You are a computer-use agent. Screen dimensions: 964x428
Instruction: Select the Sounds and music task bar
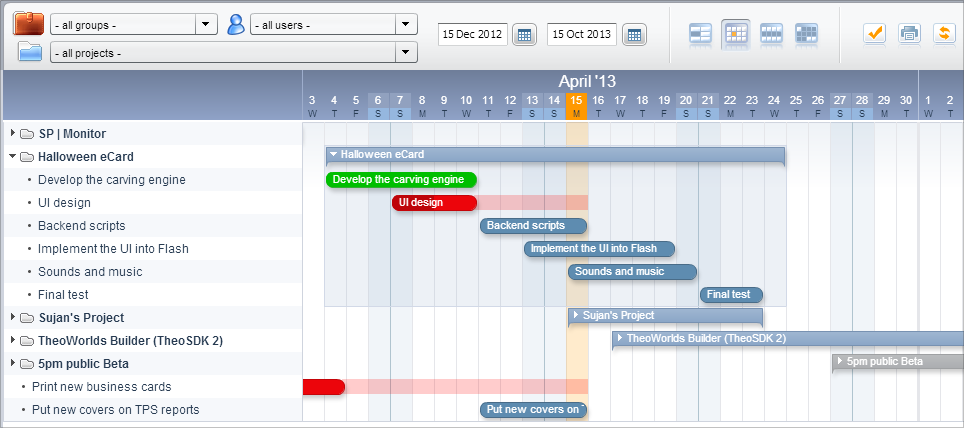click(633, 272)
